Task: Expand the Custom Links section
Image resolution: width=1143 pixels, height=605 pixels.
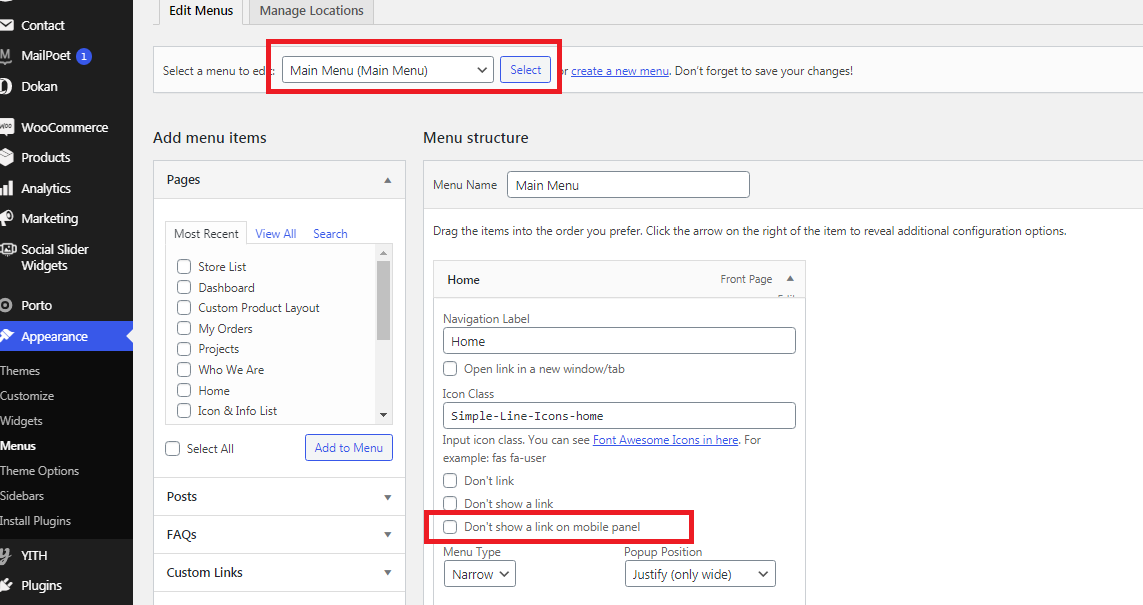Action: pos(387,573)
